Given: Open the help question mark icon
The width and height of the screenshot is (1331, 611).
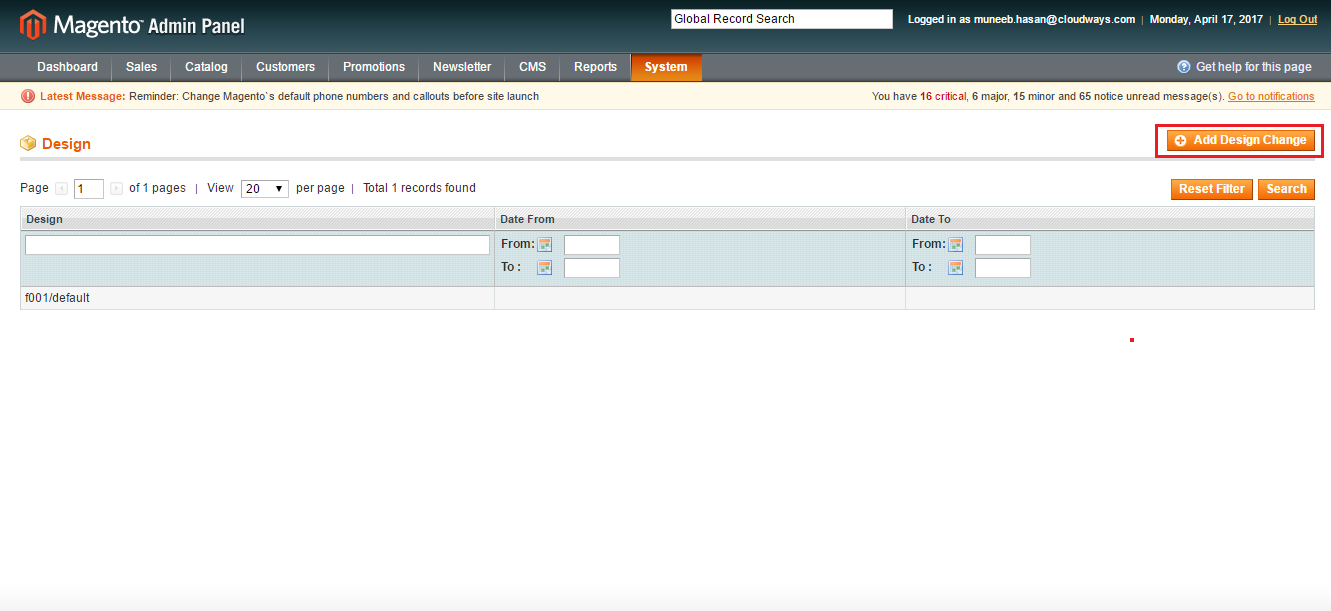Looking at the screenshot, I should (x=1184, y=67).
